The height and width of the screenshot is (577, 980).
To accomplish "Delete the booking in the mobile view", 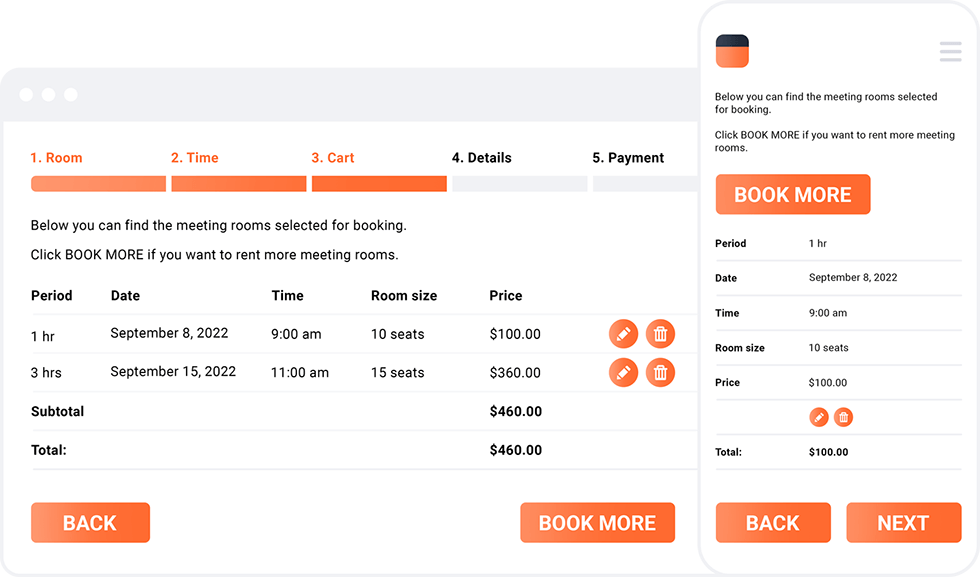I will pyautogui.click(x=843, y=417).
